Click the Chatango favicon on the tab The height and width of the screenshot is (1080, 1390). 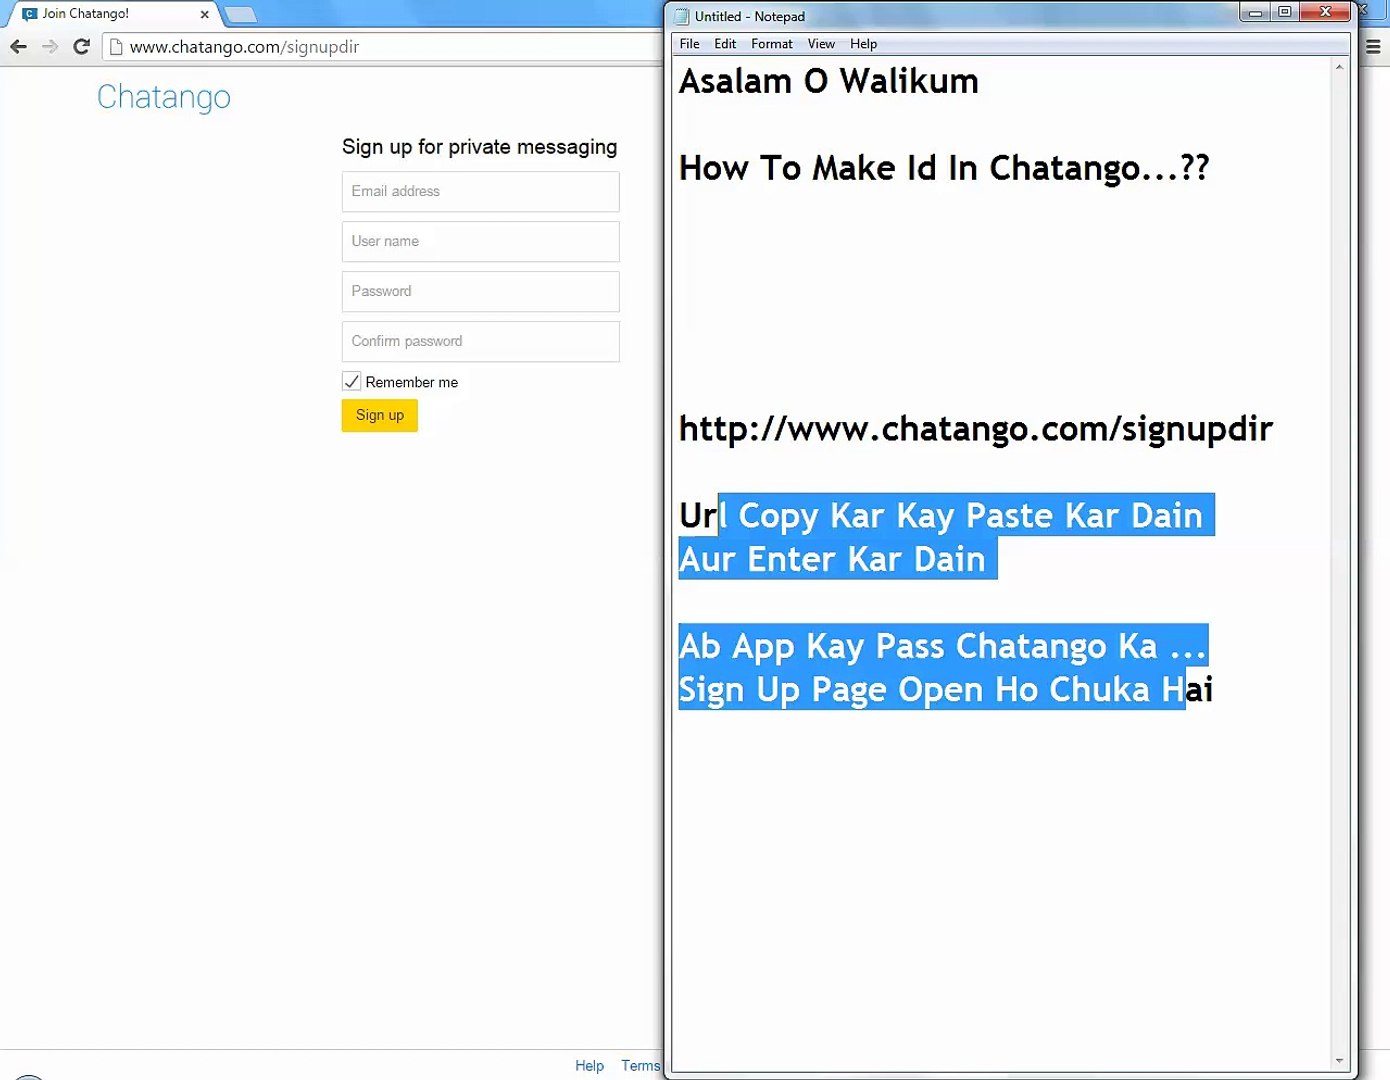[29, 14]
